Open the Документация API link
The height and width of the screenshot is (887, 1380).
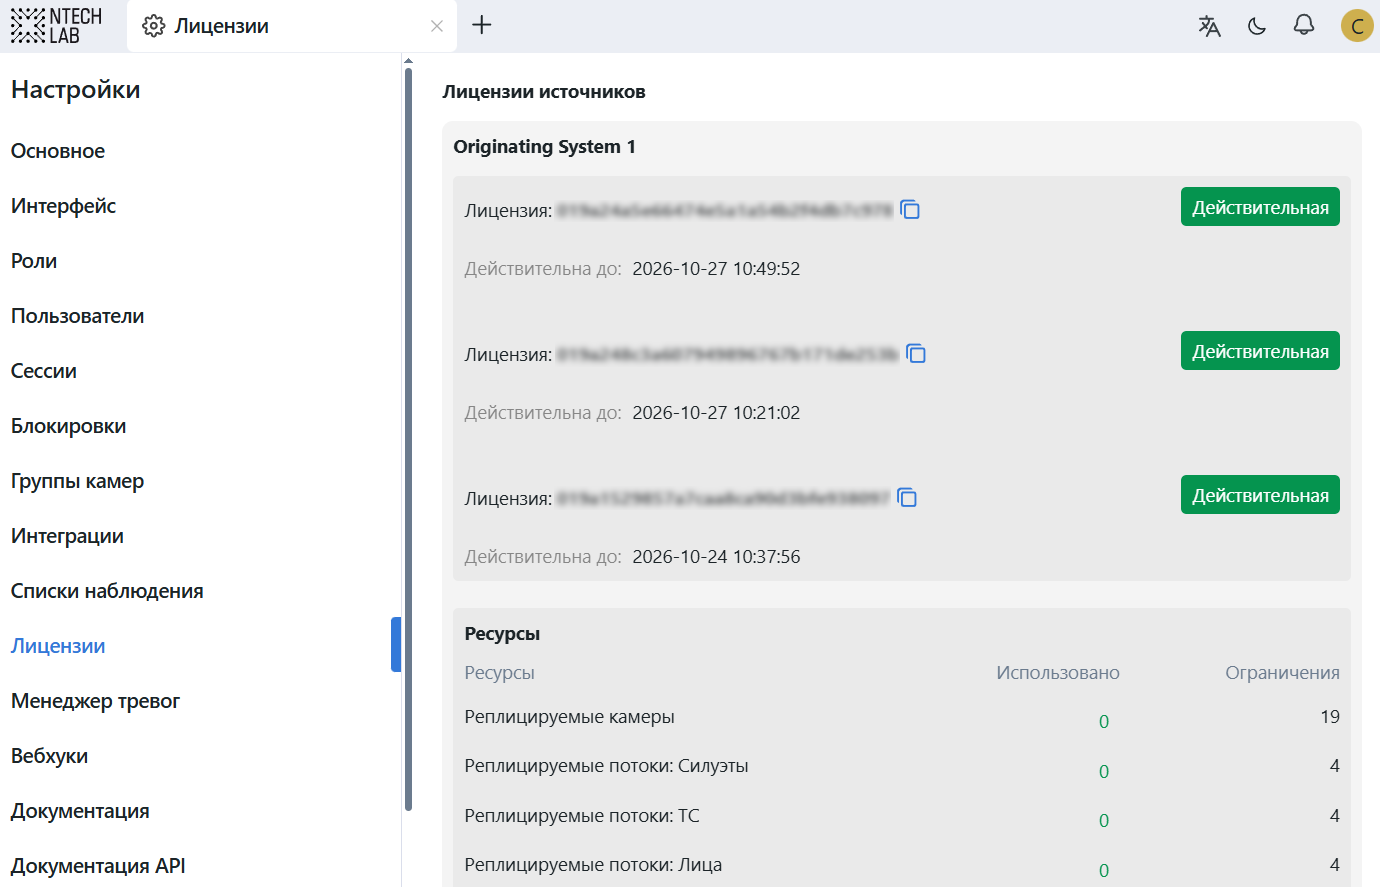point(98,866)
